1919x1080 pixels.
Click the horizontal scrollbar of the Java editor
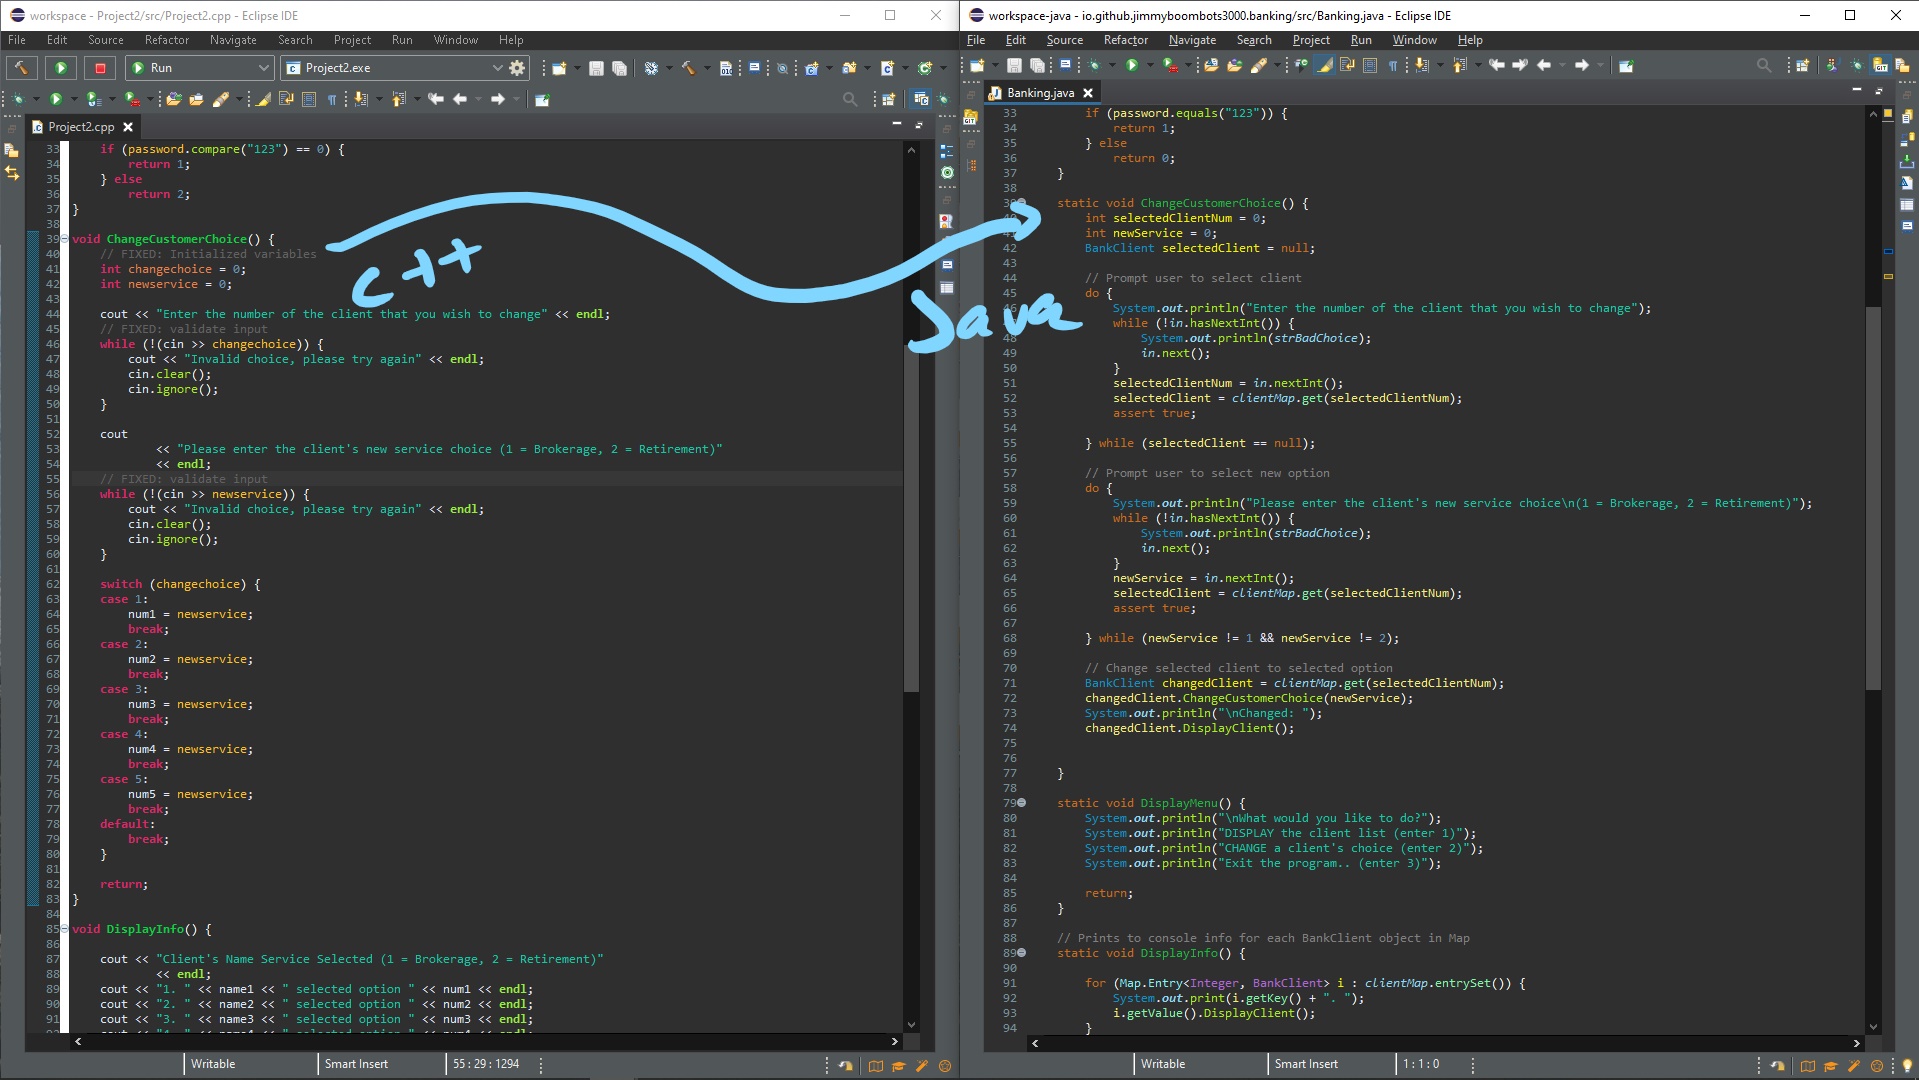[x=1446, y=1043]
